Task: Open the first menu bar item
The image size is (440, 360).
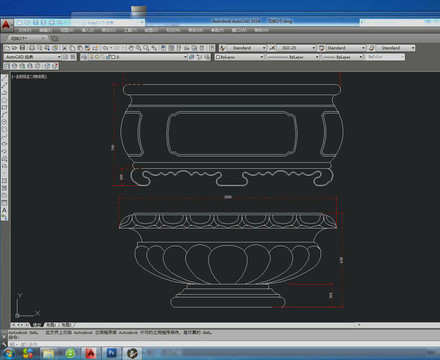Action: pyautogui.click(x=25, y=30)
